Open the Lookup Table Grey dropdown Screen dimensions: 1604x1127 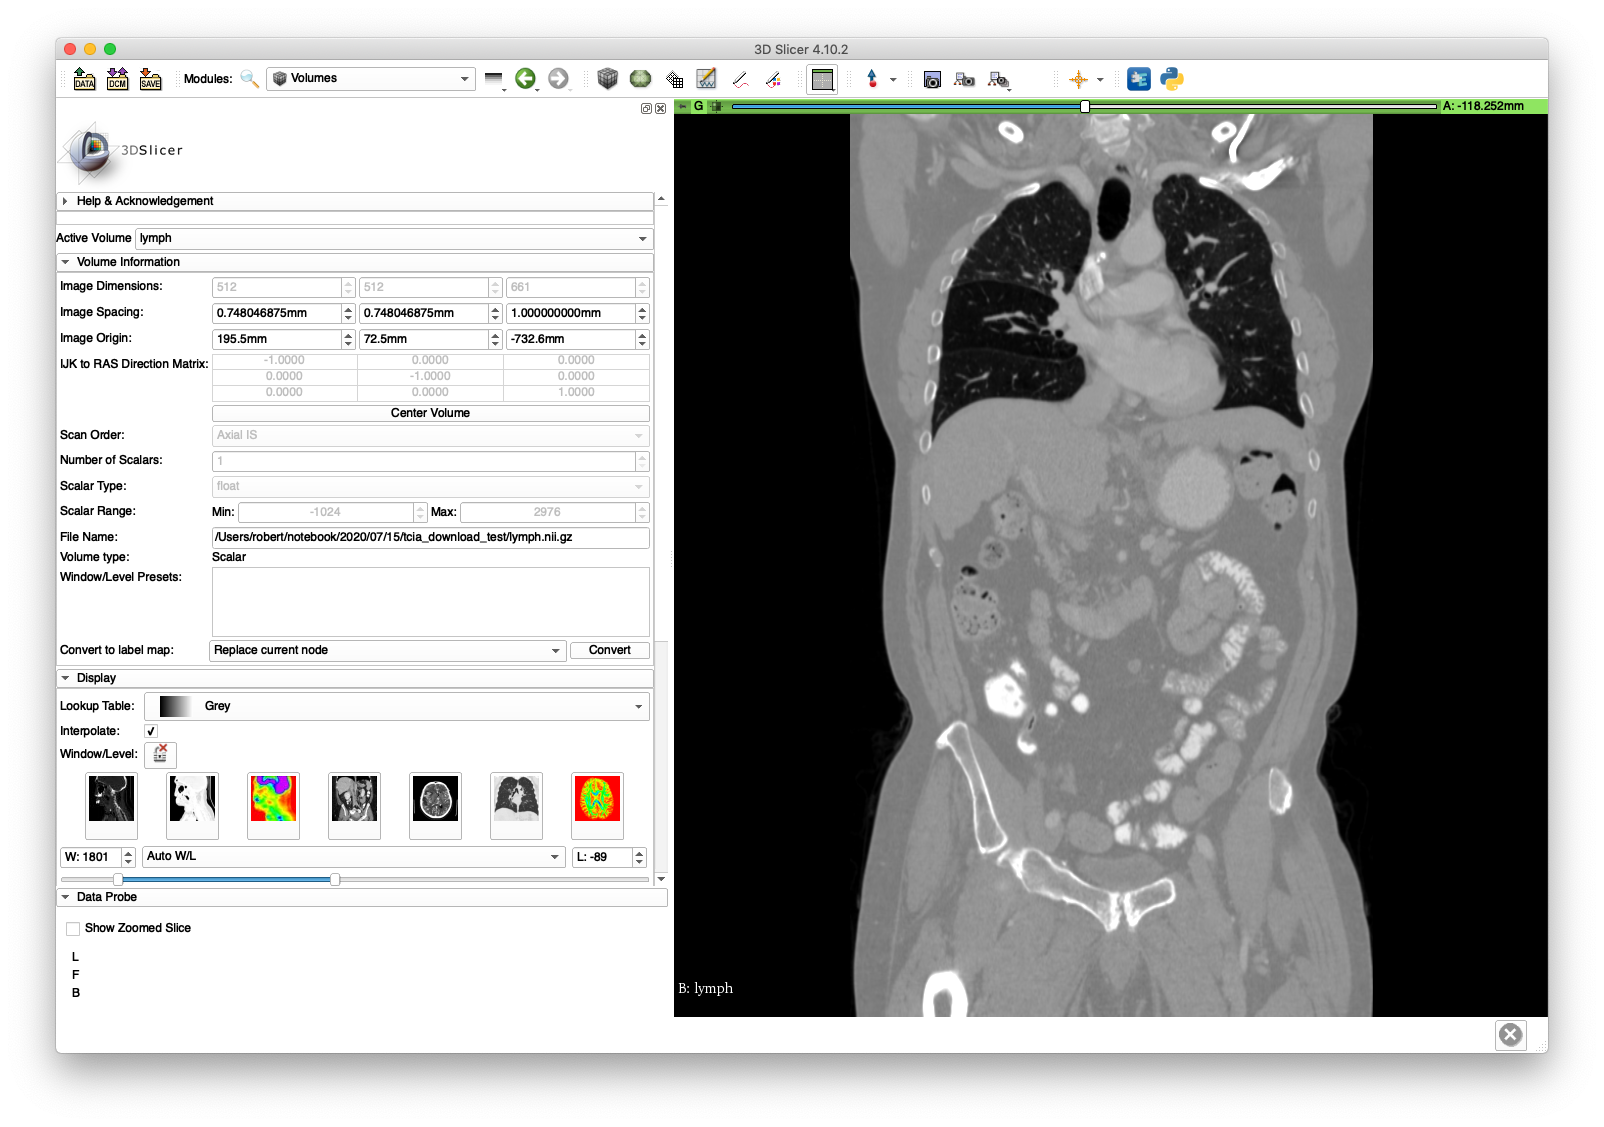coord(397,706)
